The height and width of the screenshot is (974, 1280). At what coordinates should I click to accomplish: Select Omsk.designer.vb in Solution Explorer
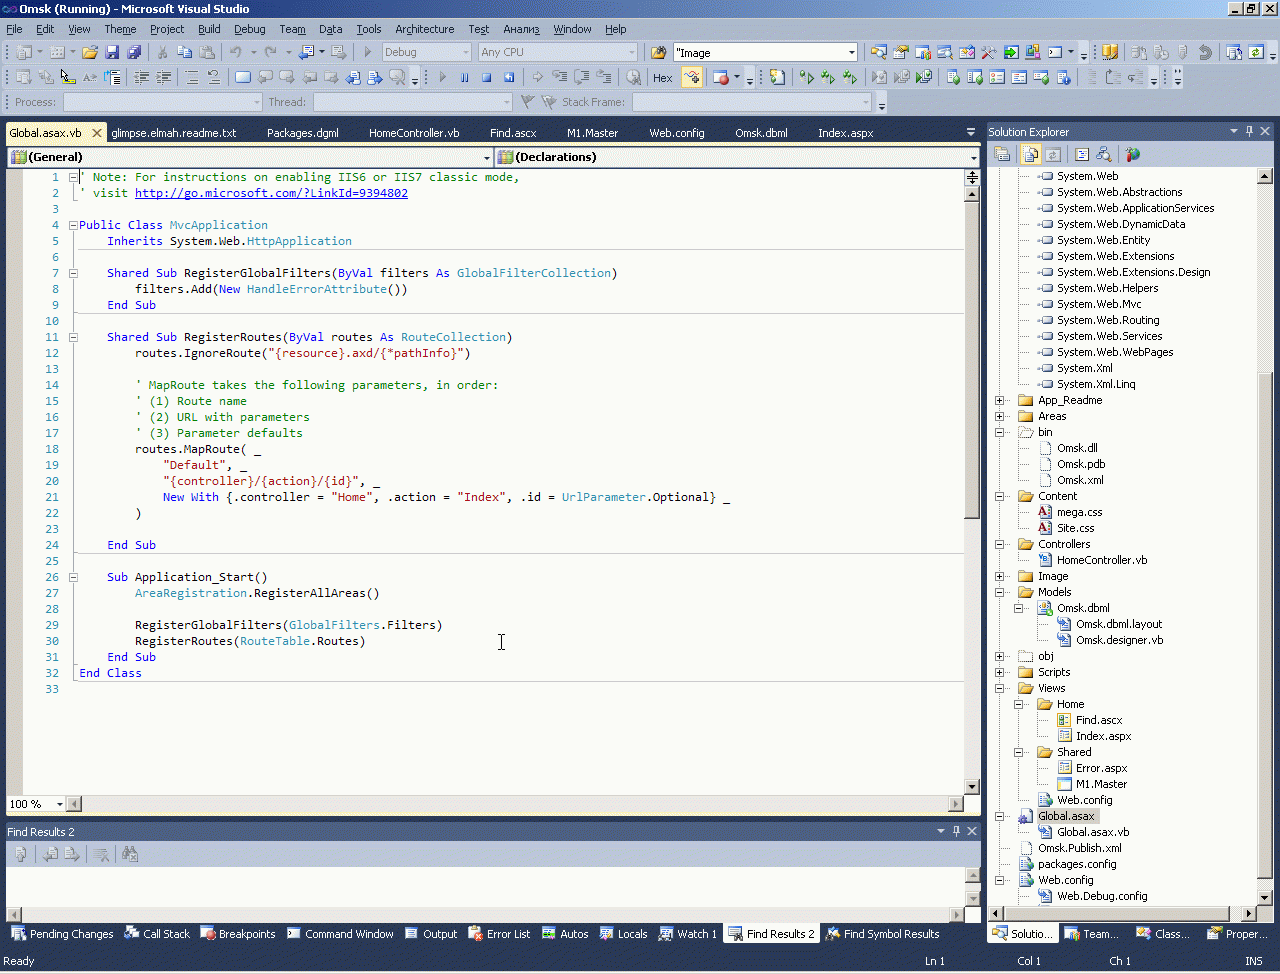[x=1119, y=640]
